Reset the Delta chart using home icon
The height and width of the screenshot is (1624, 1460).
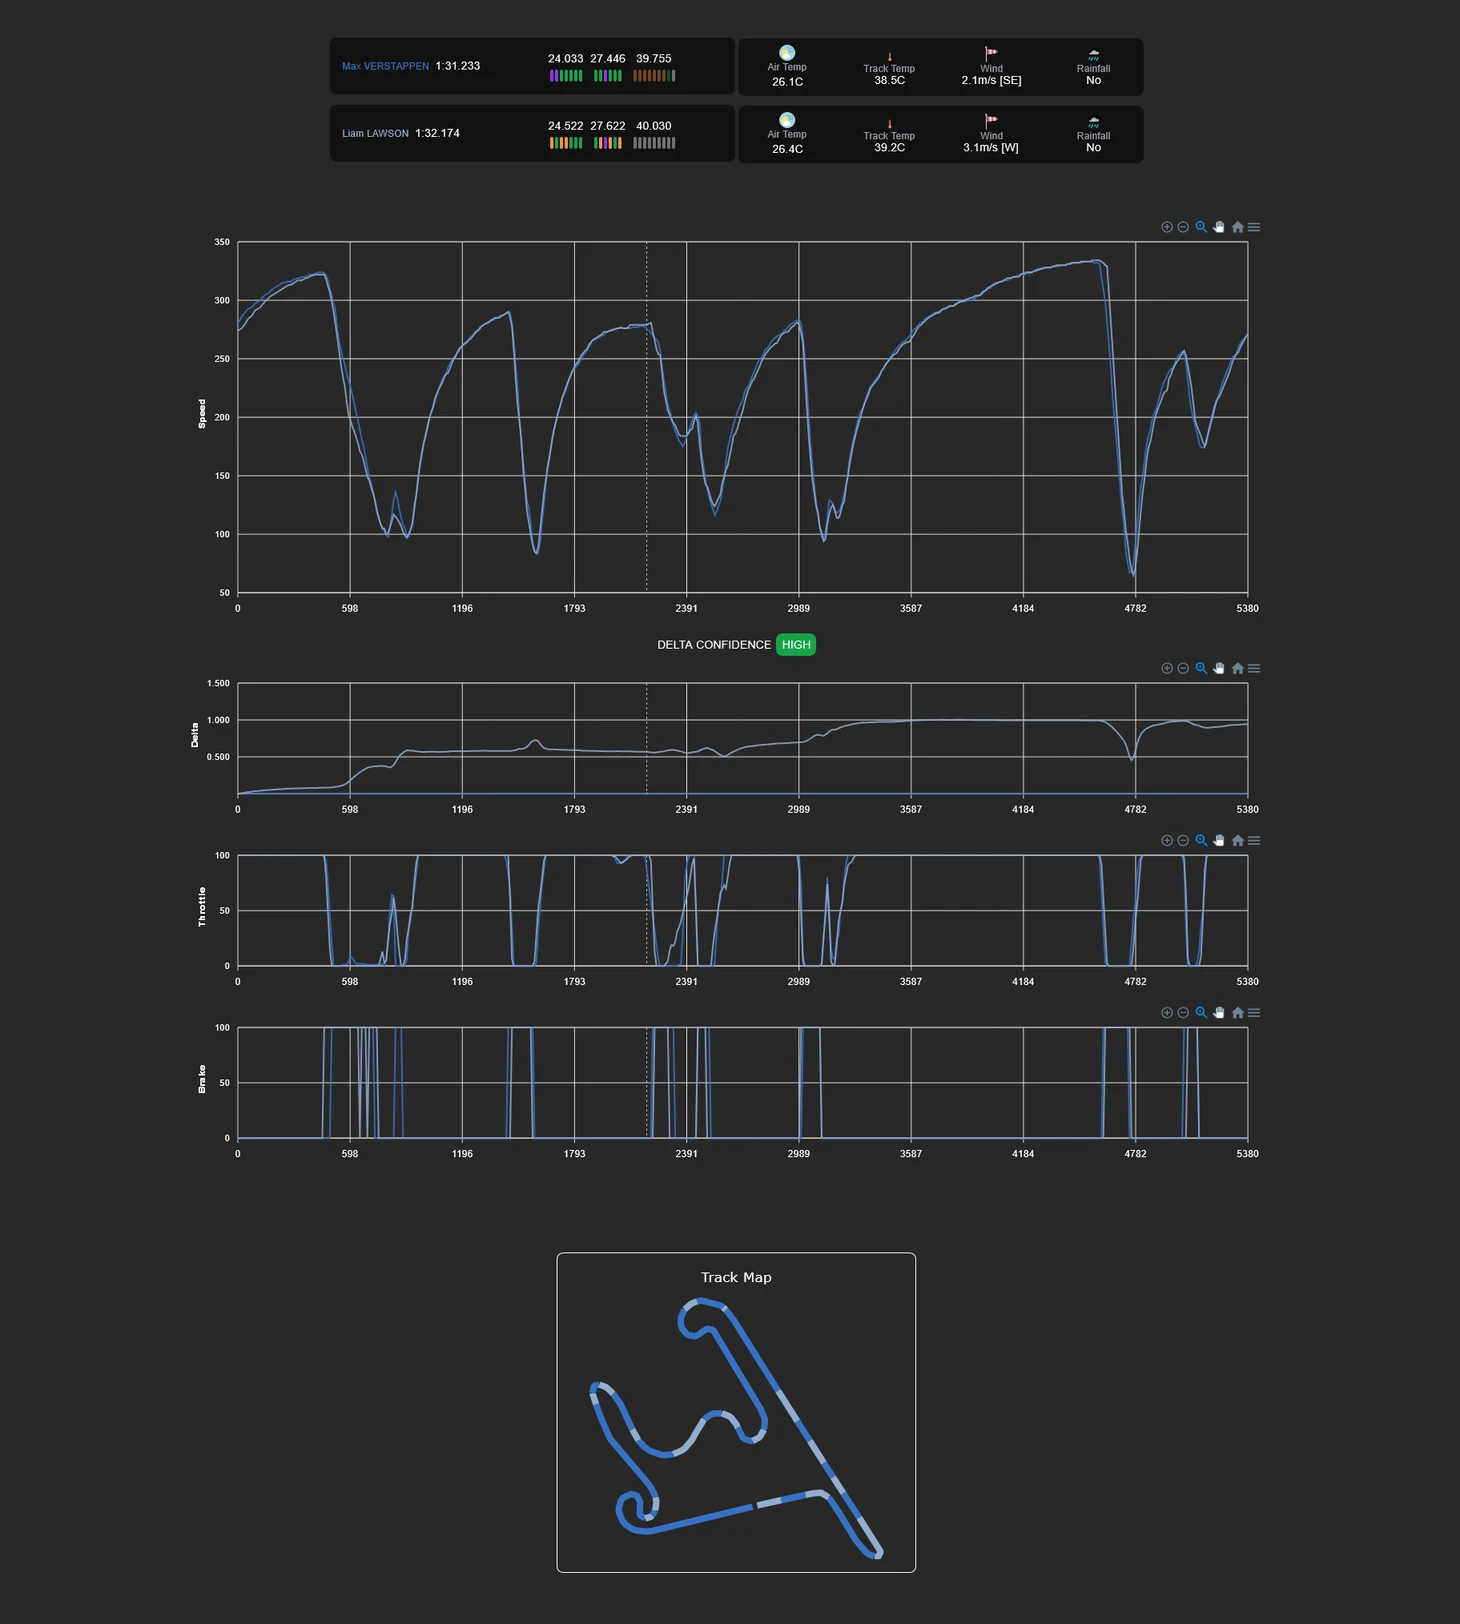[x=1237, y=668]
